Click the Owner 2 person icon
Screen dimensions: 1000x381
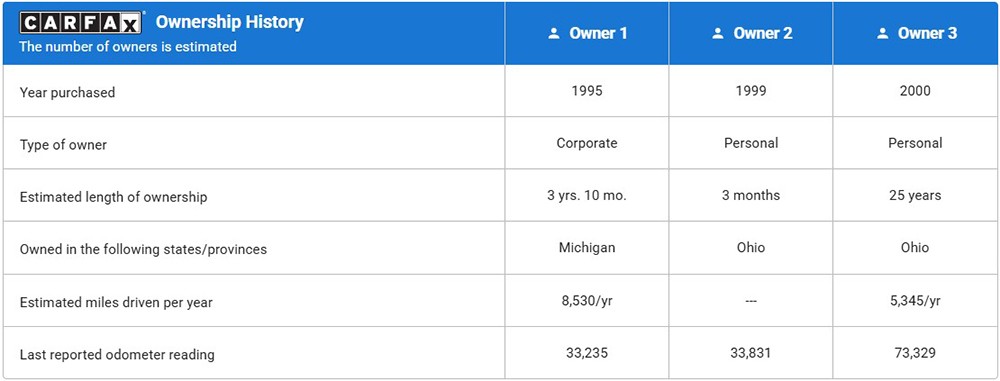coord(718,34)
